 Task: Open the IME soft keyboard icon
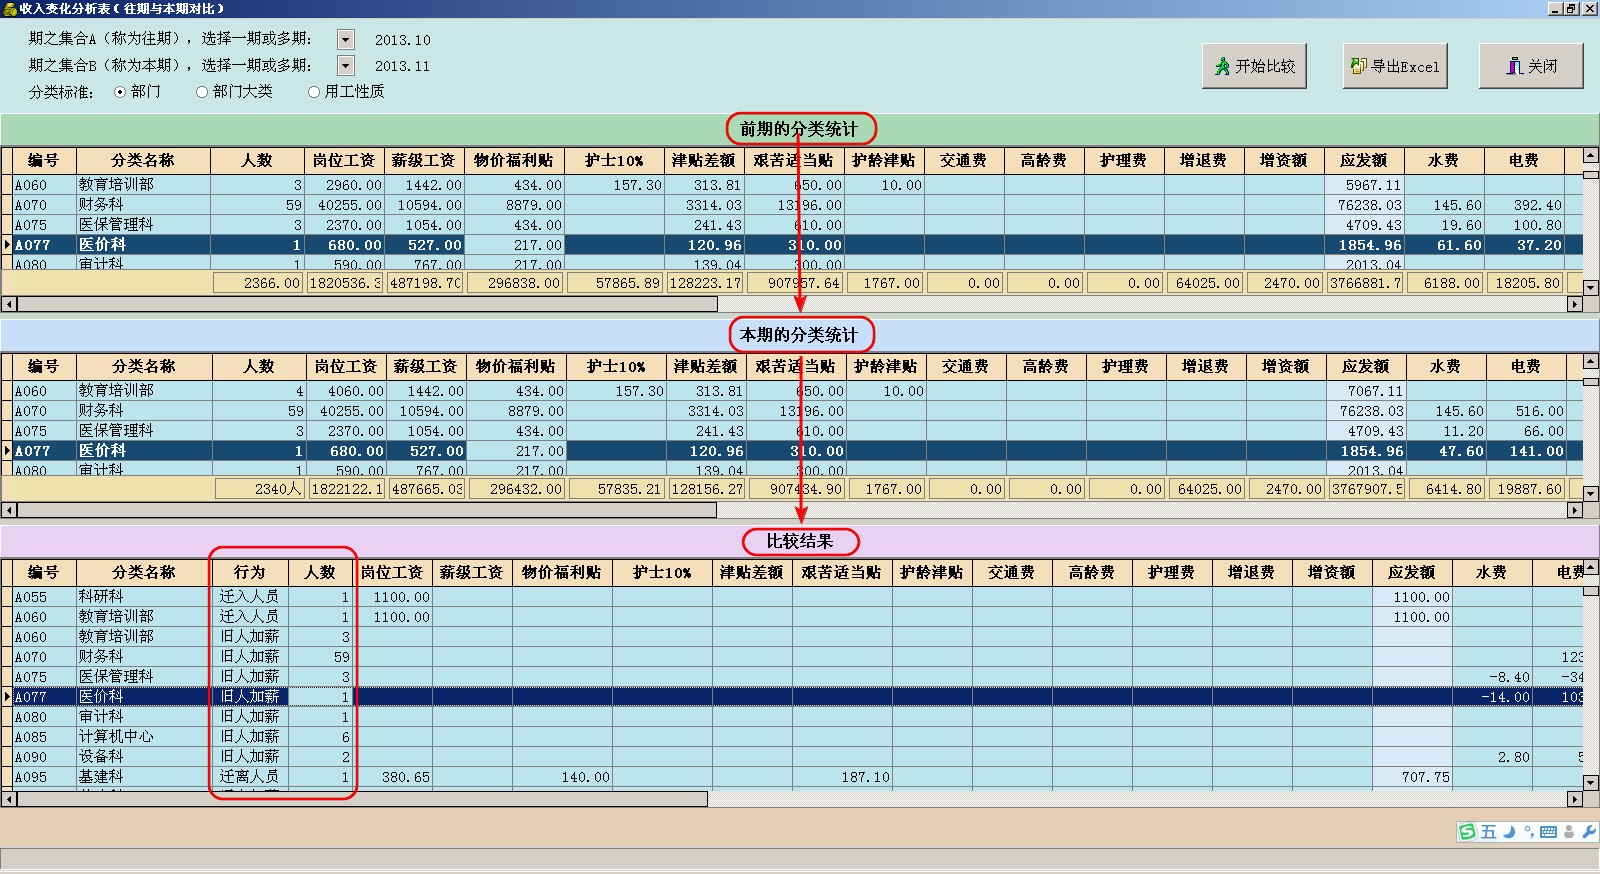[1549, 832]
